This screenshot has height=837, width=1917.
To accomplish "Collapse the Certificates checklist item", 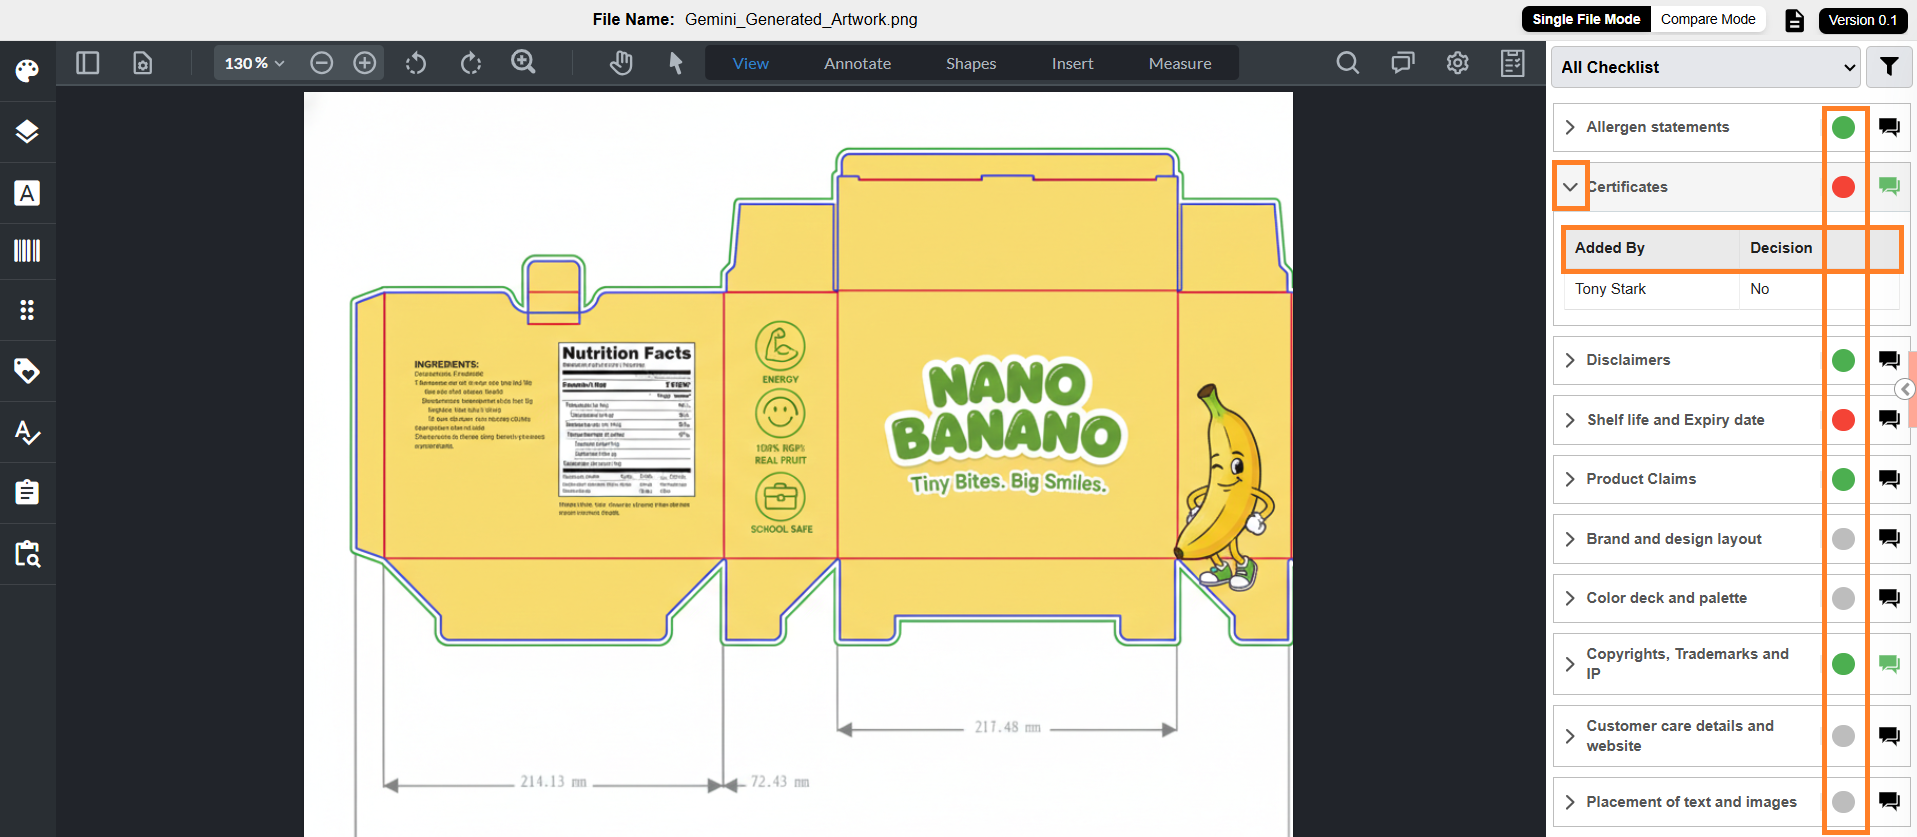I will click(1570, 187).
